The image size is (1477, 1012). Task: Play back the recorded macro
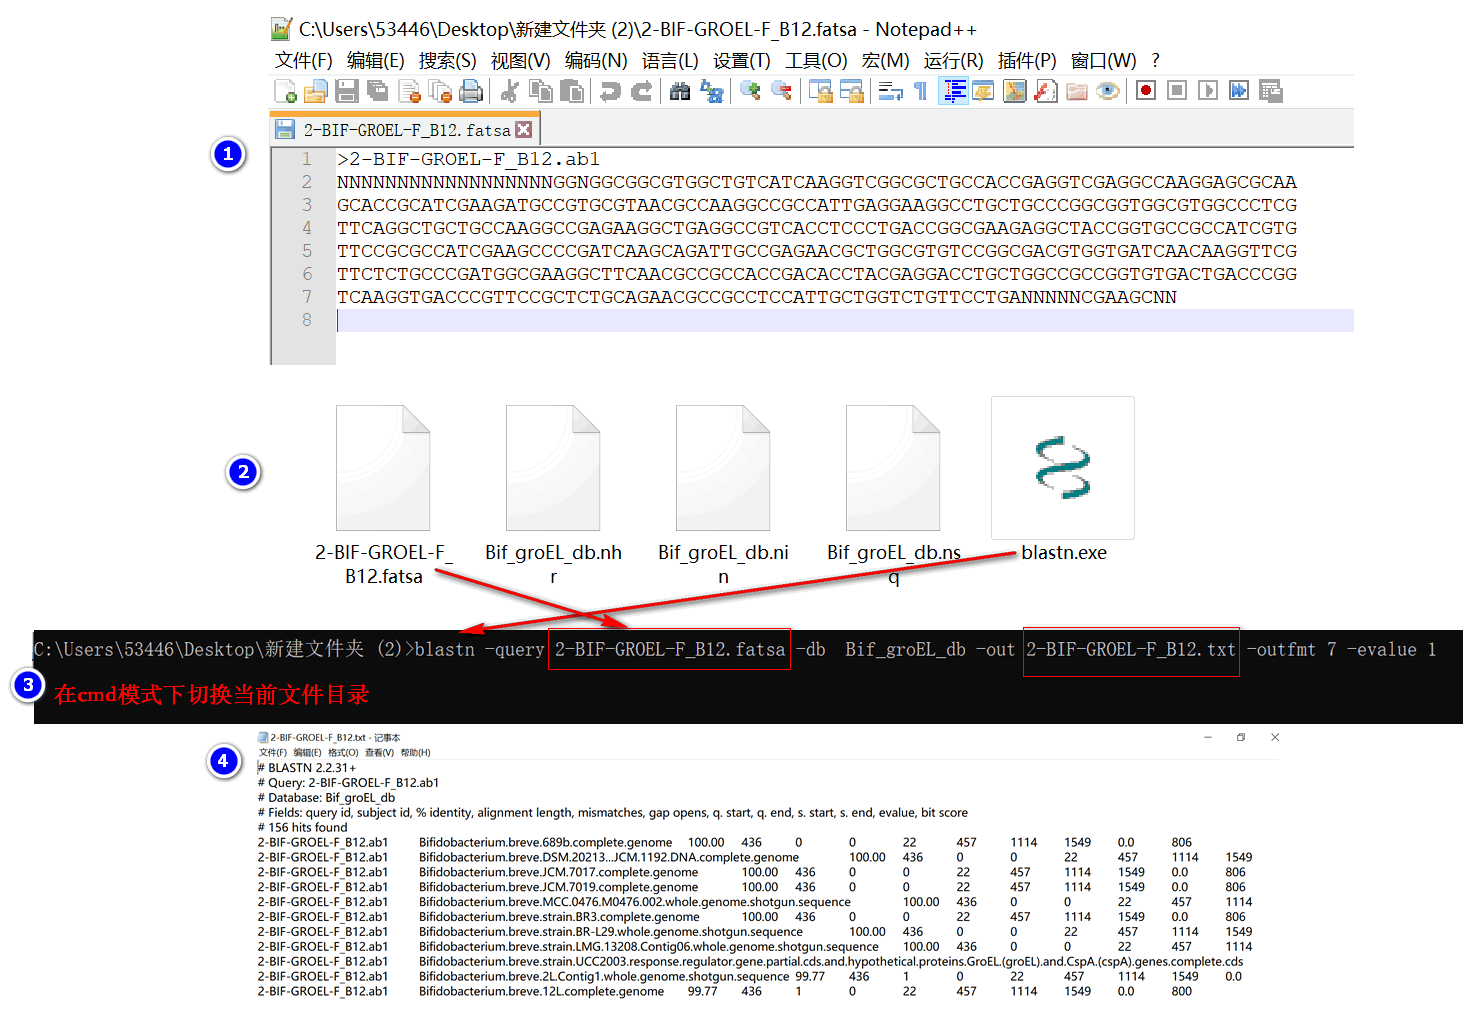pyautogui.click(x=1208, y=91)
